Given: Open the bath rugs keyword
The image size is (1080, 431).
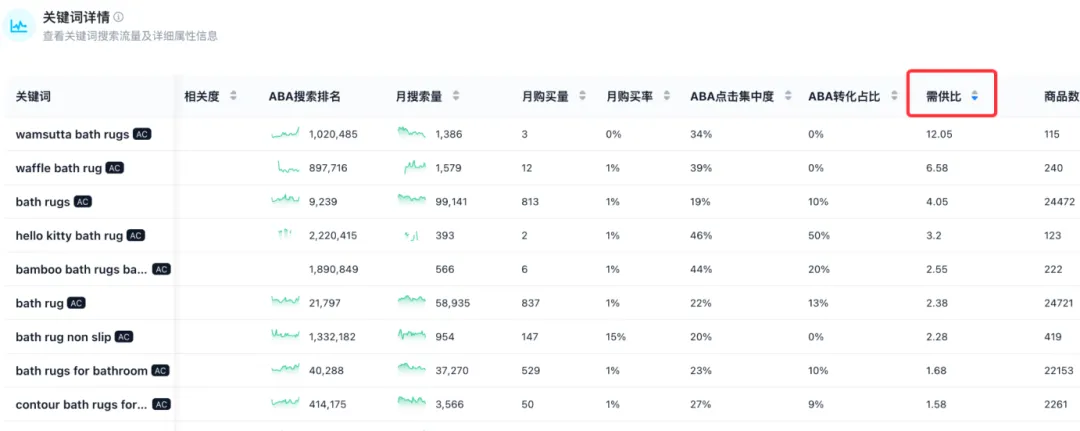Looking at the screenshot, I should [43, 202].
